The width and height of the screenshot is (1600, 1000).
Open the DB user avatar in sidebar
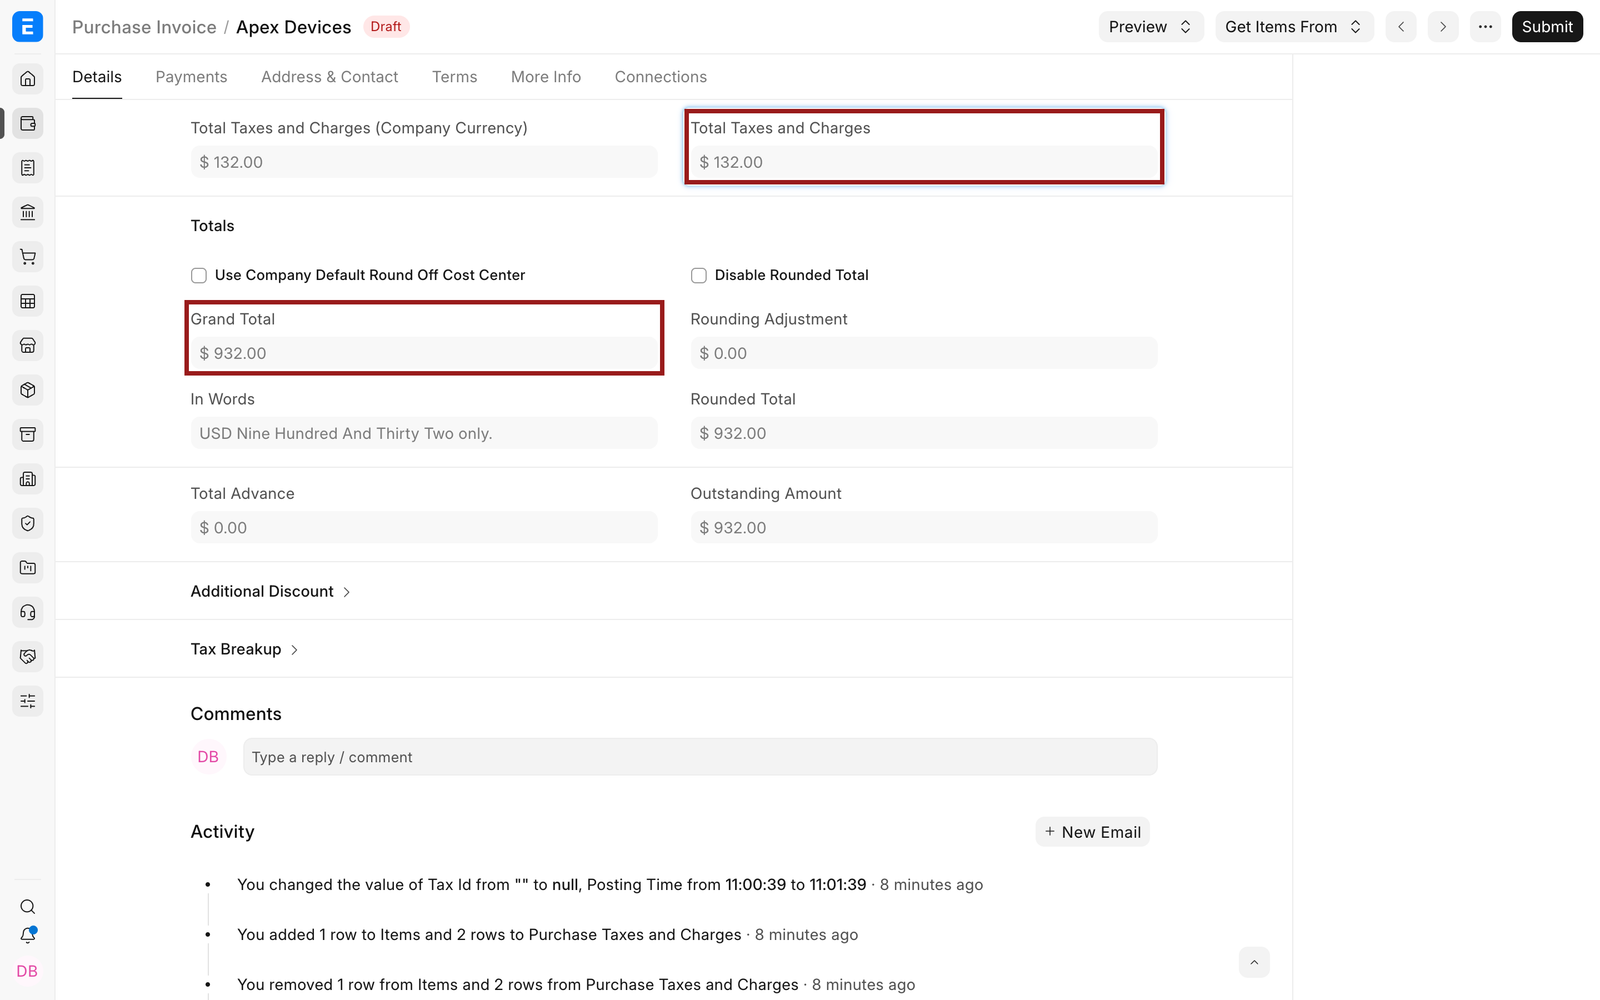tap(27, 971)
